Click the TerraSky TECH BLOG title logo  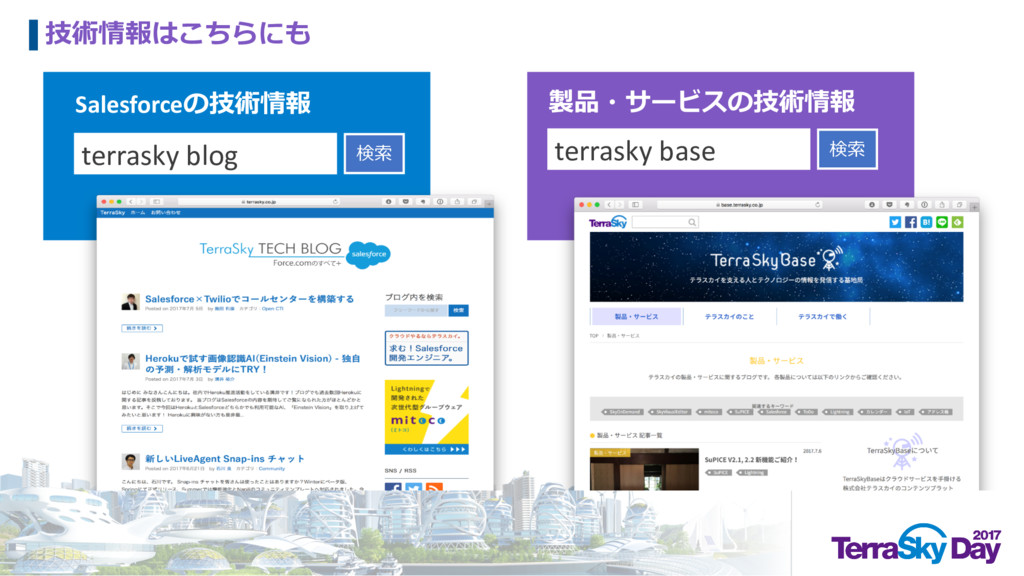coord(270,250)
